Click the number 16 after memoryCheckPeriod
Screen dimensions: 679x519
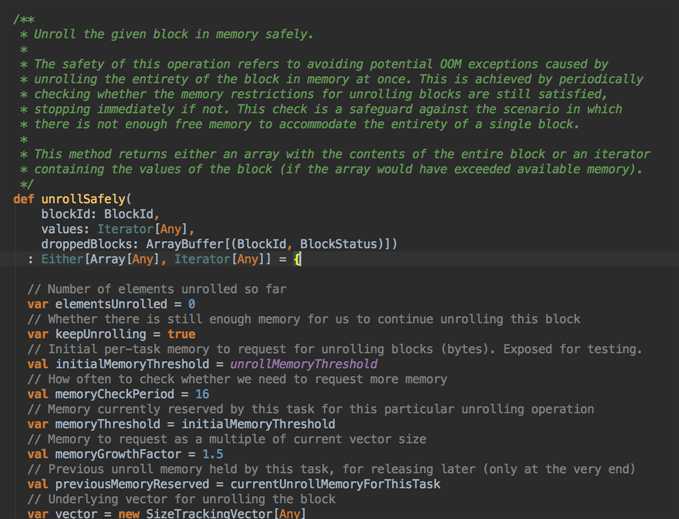202,394
